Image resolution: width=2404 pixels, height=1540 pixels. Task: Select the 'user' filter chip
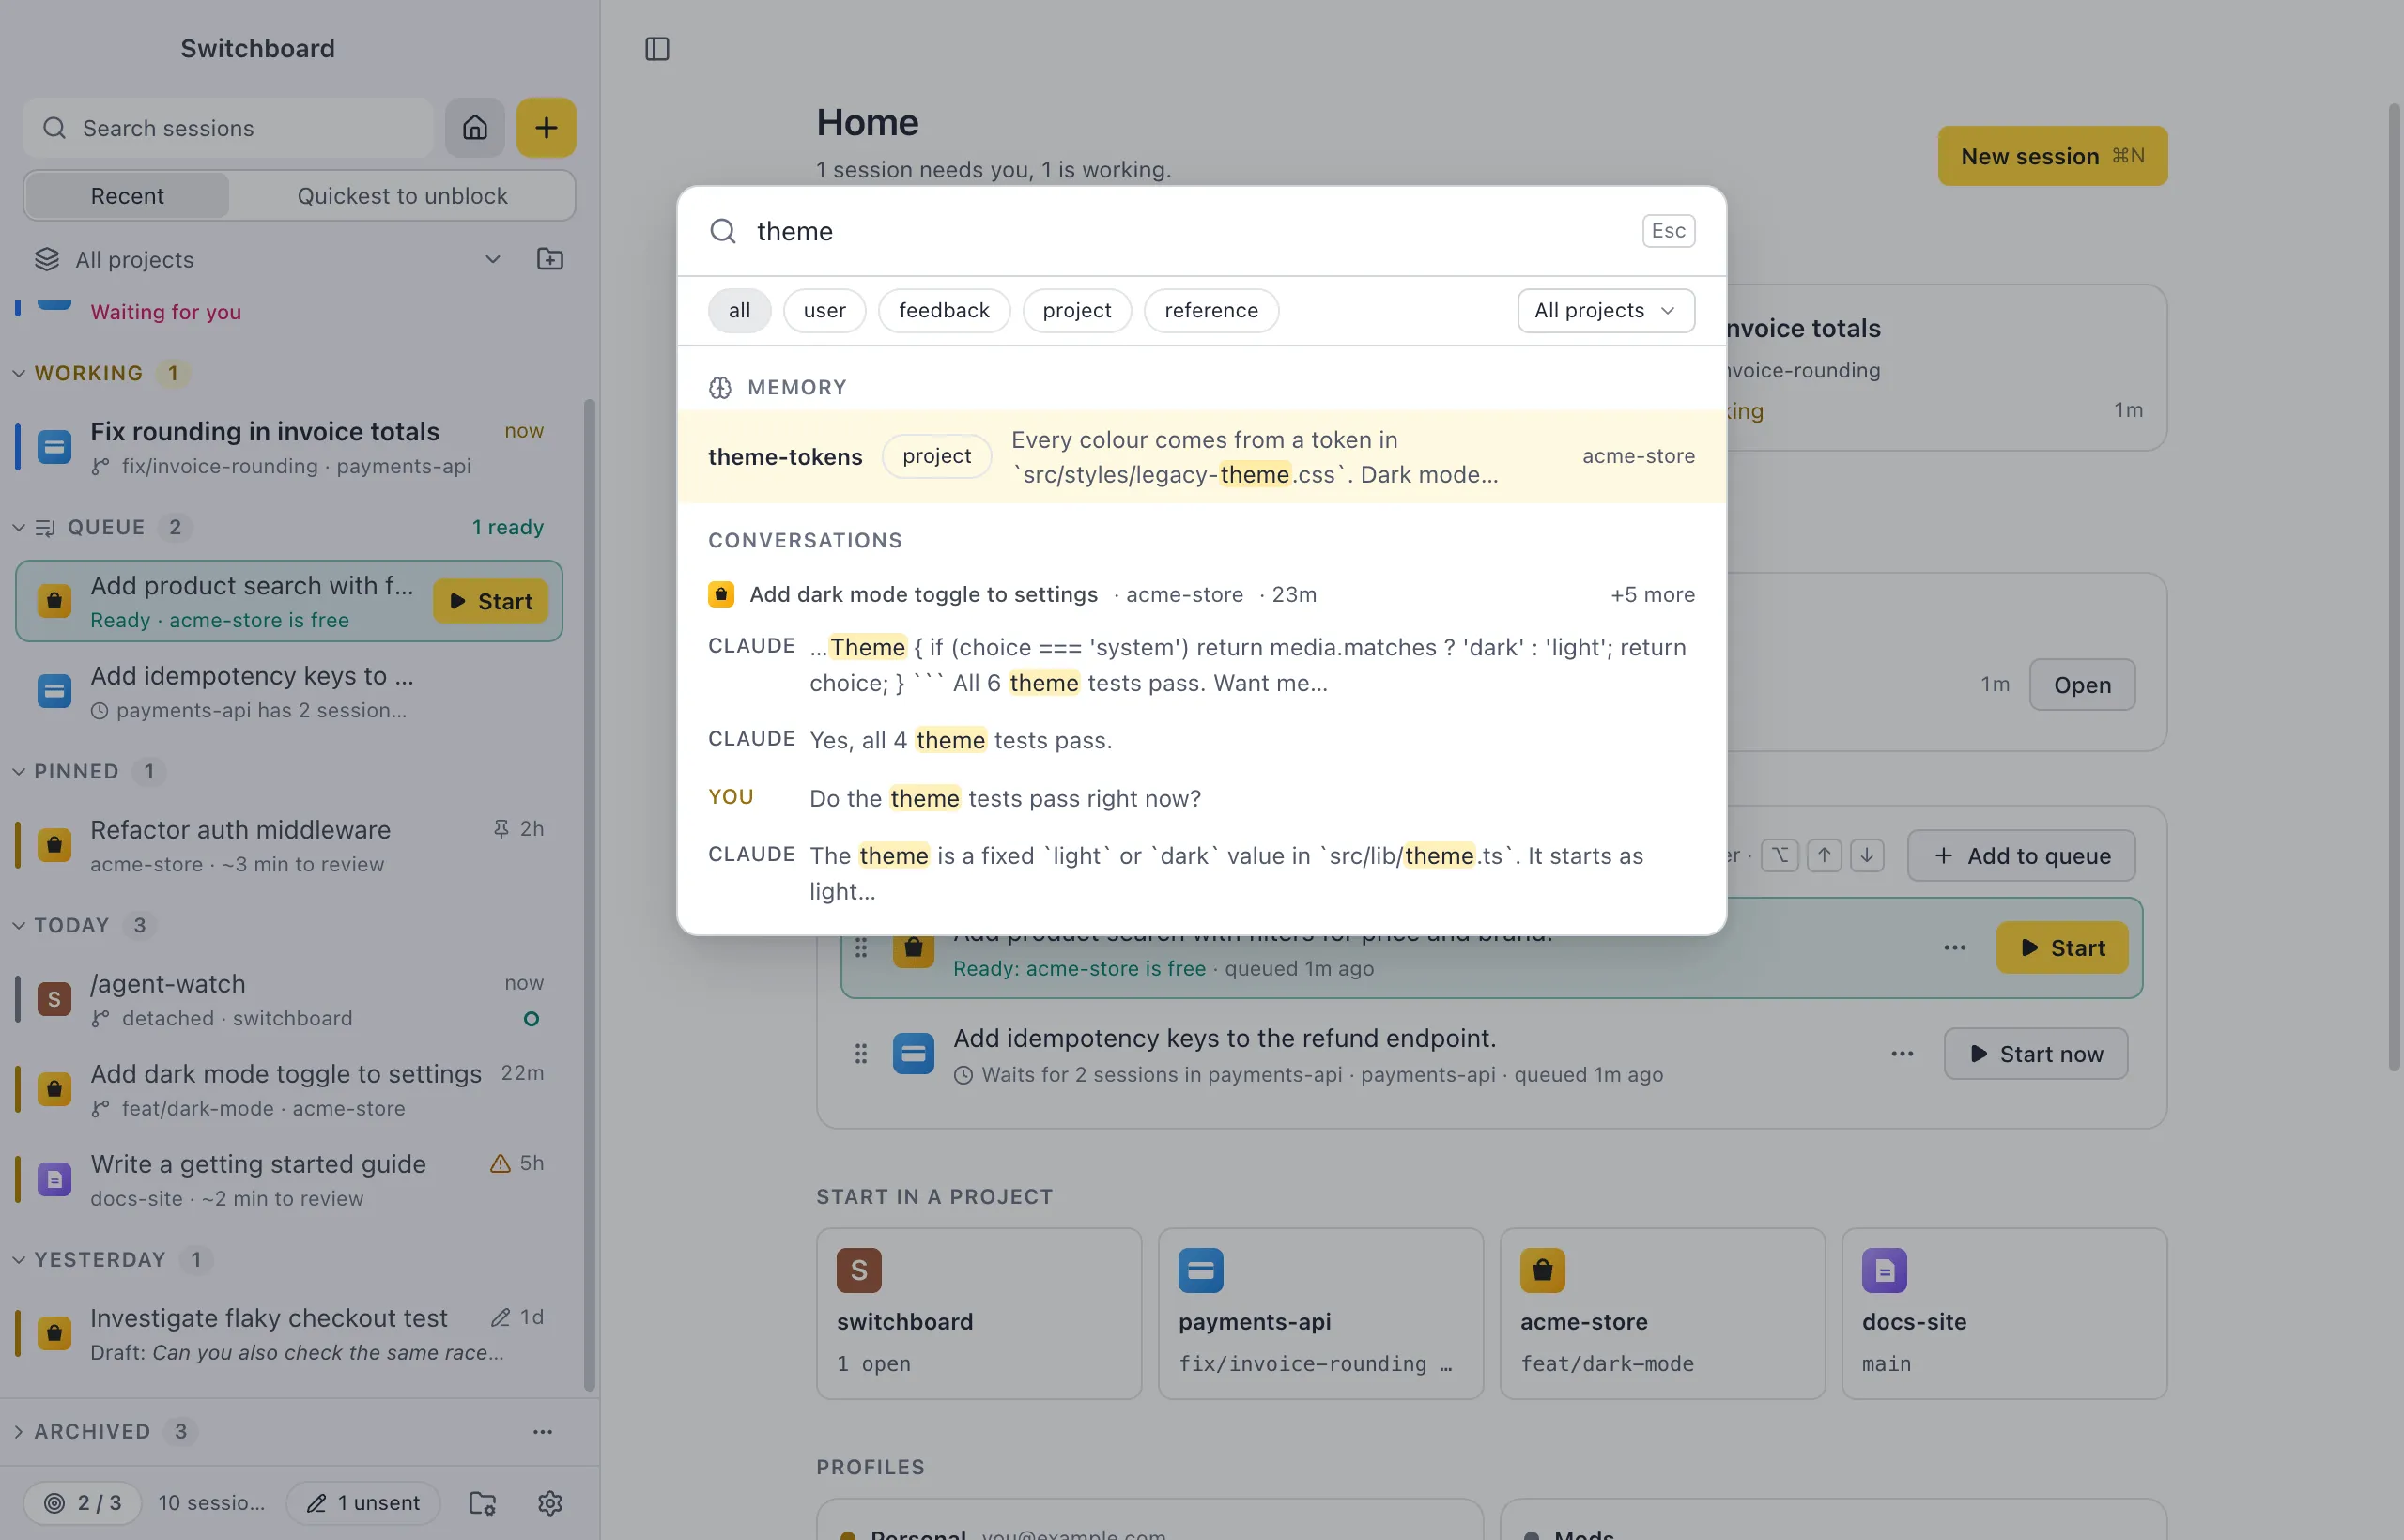pyautogui.click(x=824, y=310)
